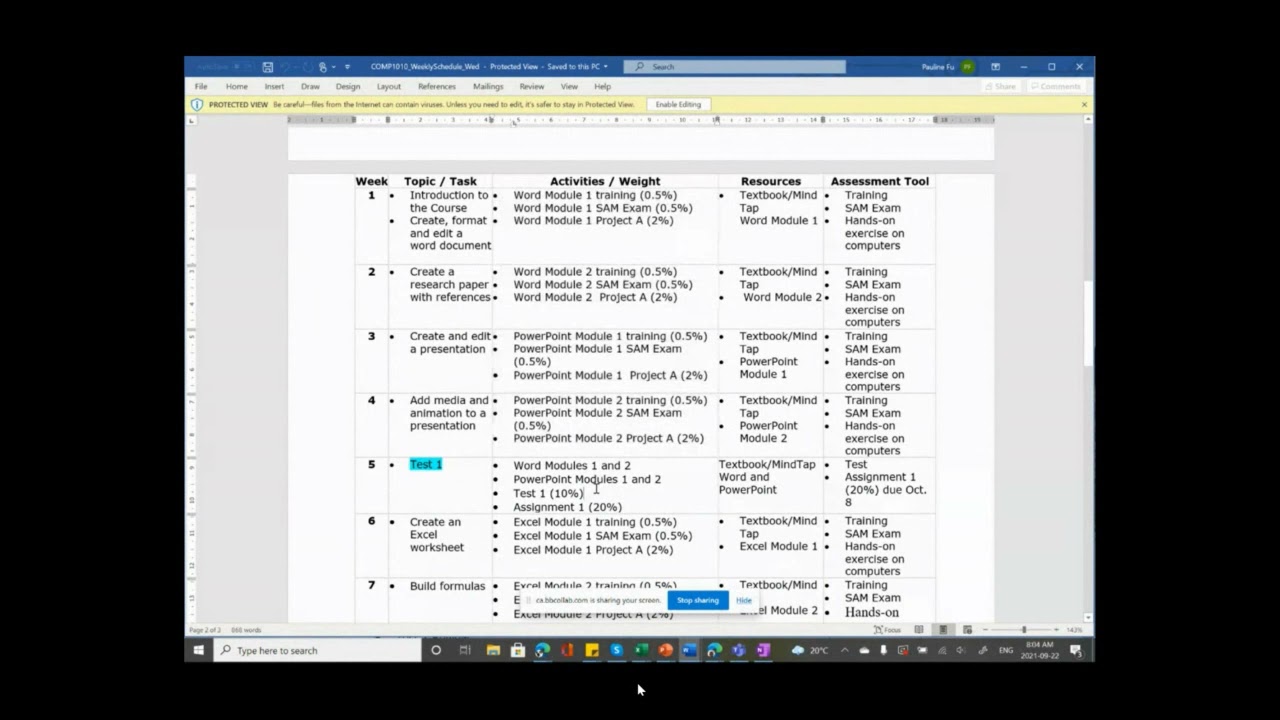This screenshot has height=720, width=1280.
Task: Open weather widget showing 20°C
Action: tap(810, 650)
